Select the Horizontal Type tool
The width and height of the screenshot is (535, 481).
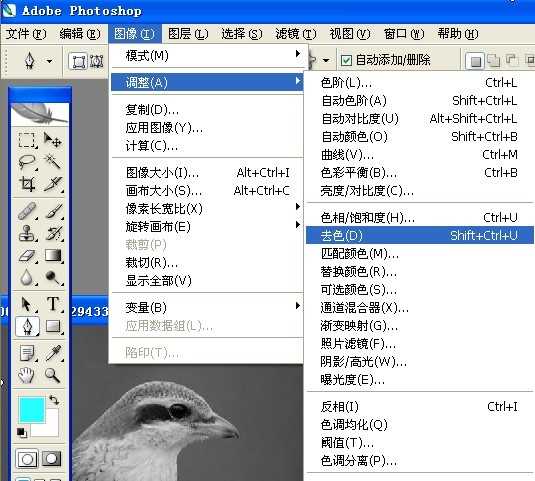53,303
